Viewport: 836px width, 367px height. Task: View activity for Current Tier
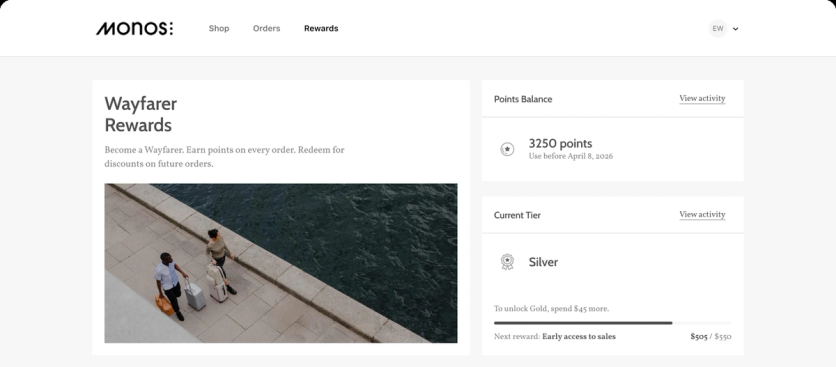pos(702,214)
